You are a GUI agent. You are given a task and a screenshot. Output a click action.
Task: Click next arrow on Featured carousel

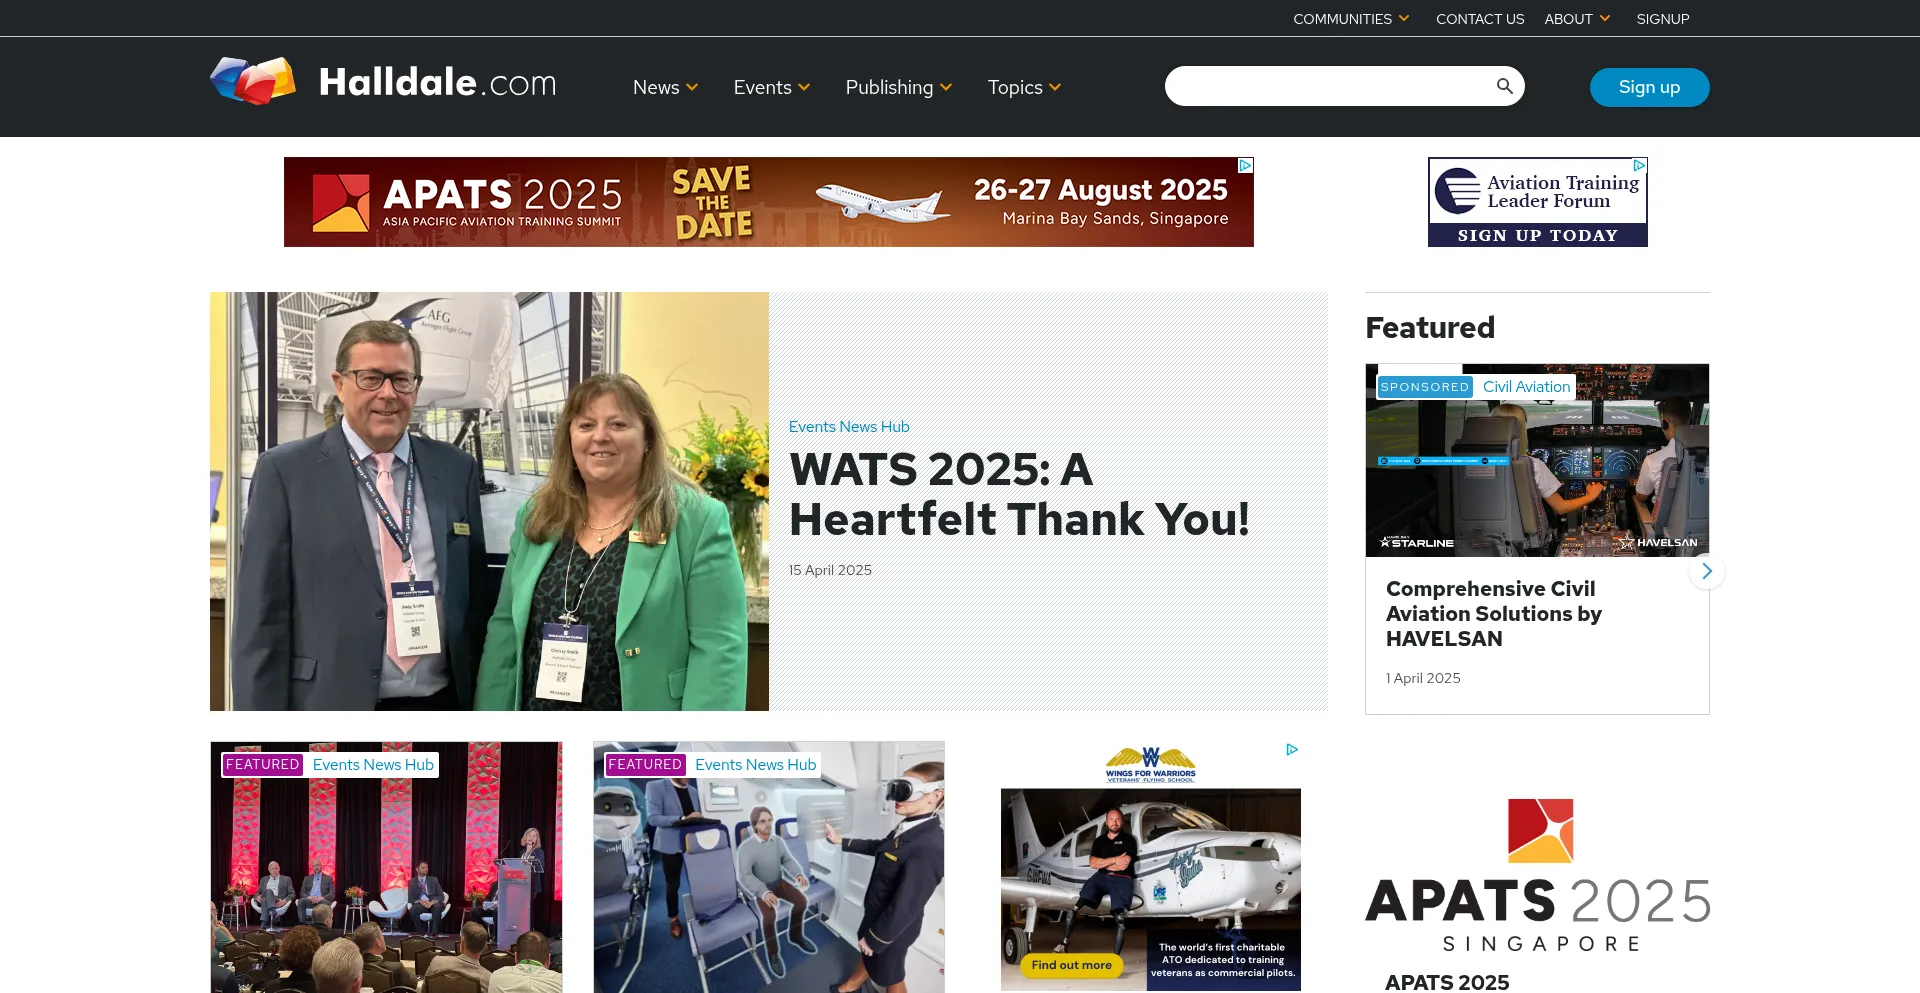[x=1706, y=571]
